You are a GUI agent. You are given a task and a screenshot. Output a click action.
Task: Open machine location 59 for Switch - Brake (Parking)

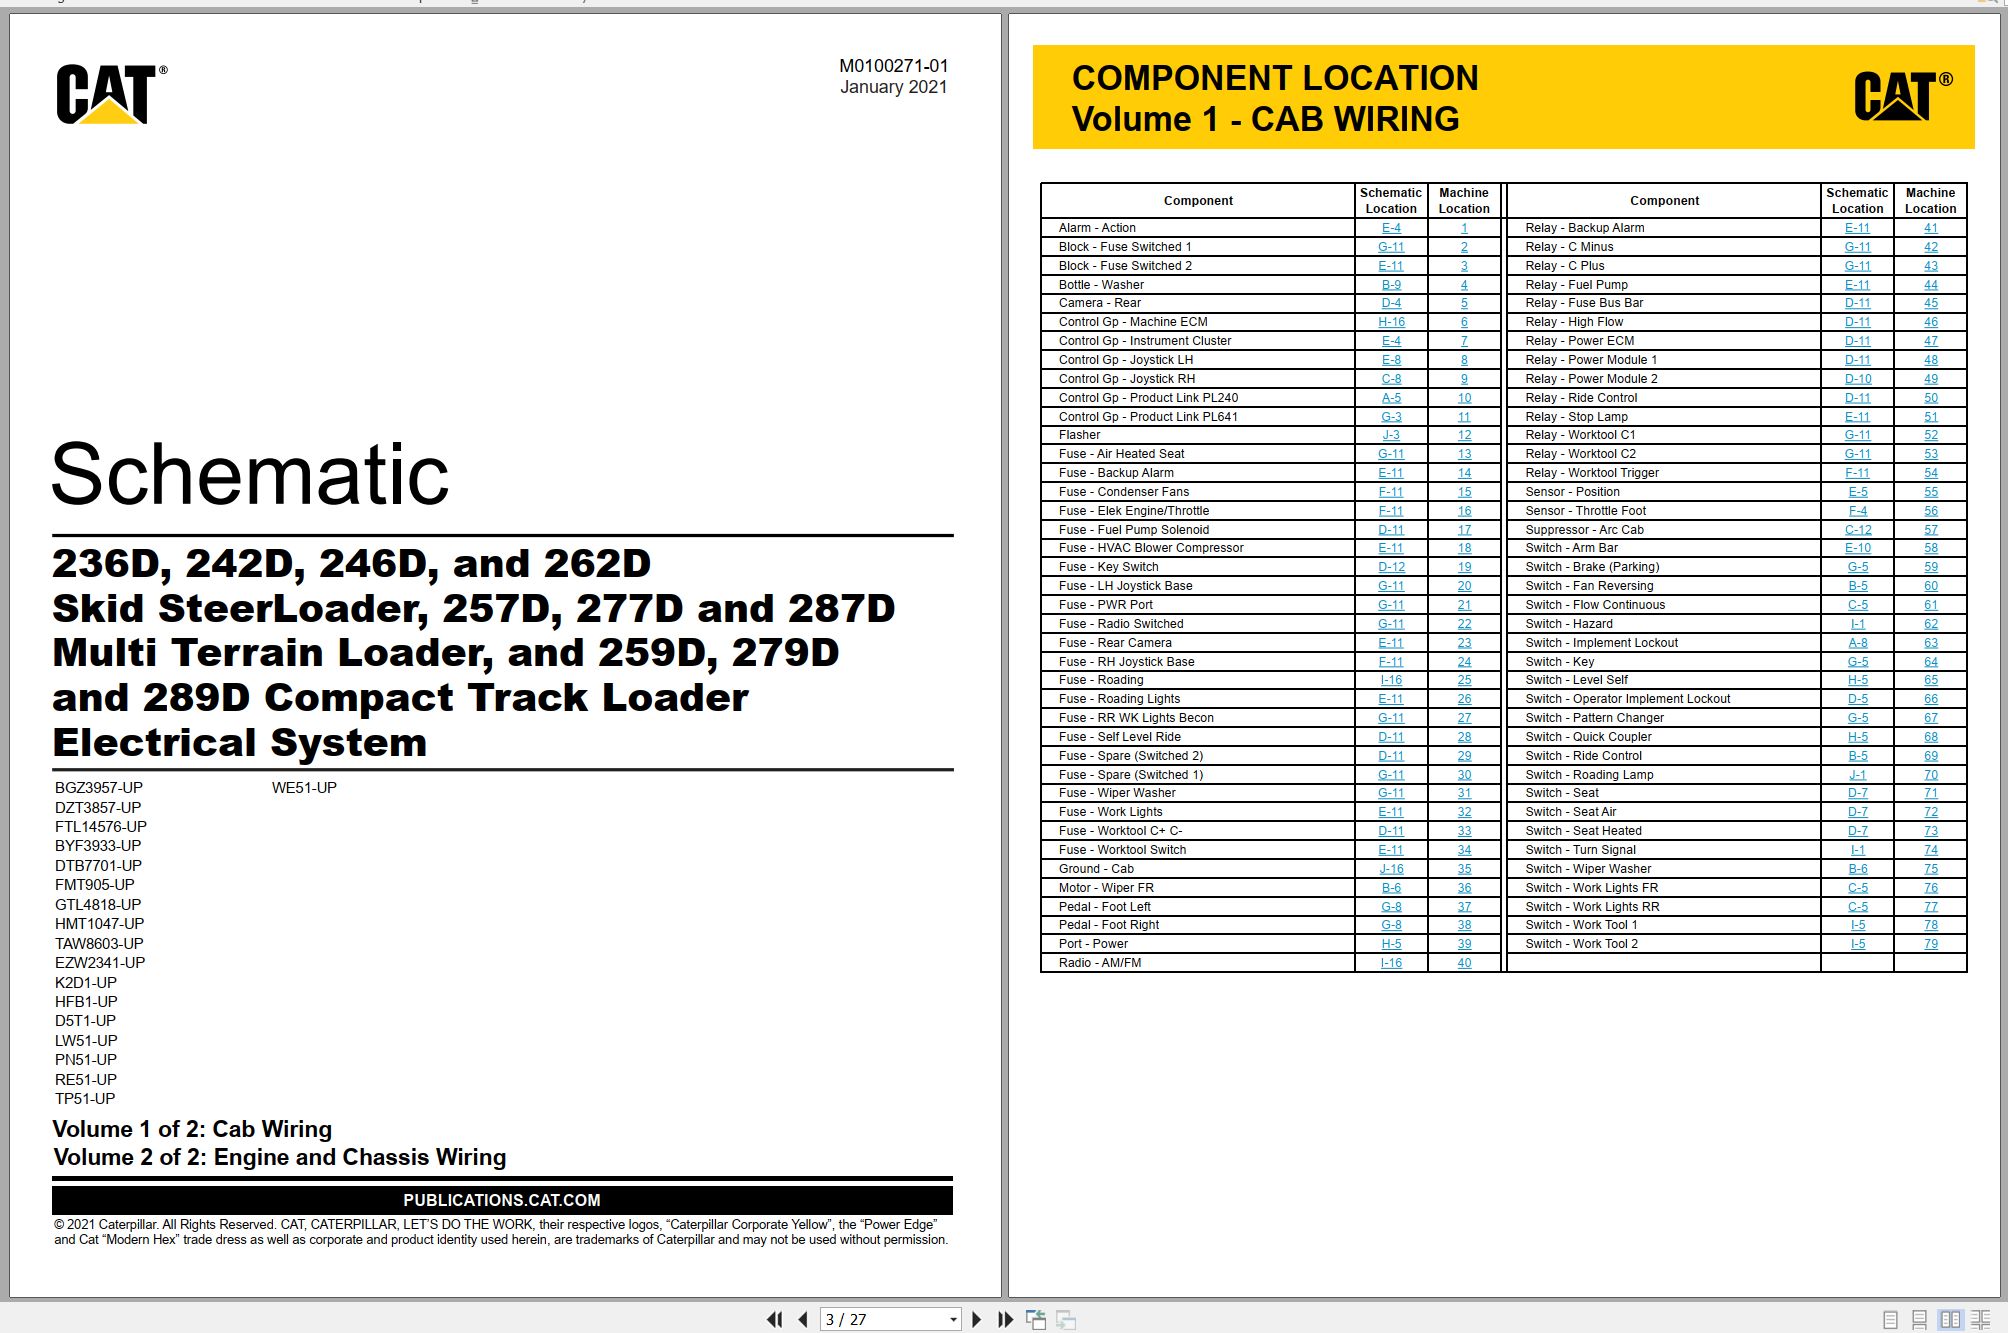[1931, 567]
